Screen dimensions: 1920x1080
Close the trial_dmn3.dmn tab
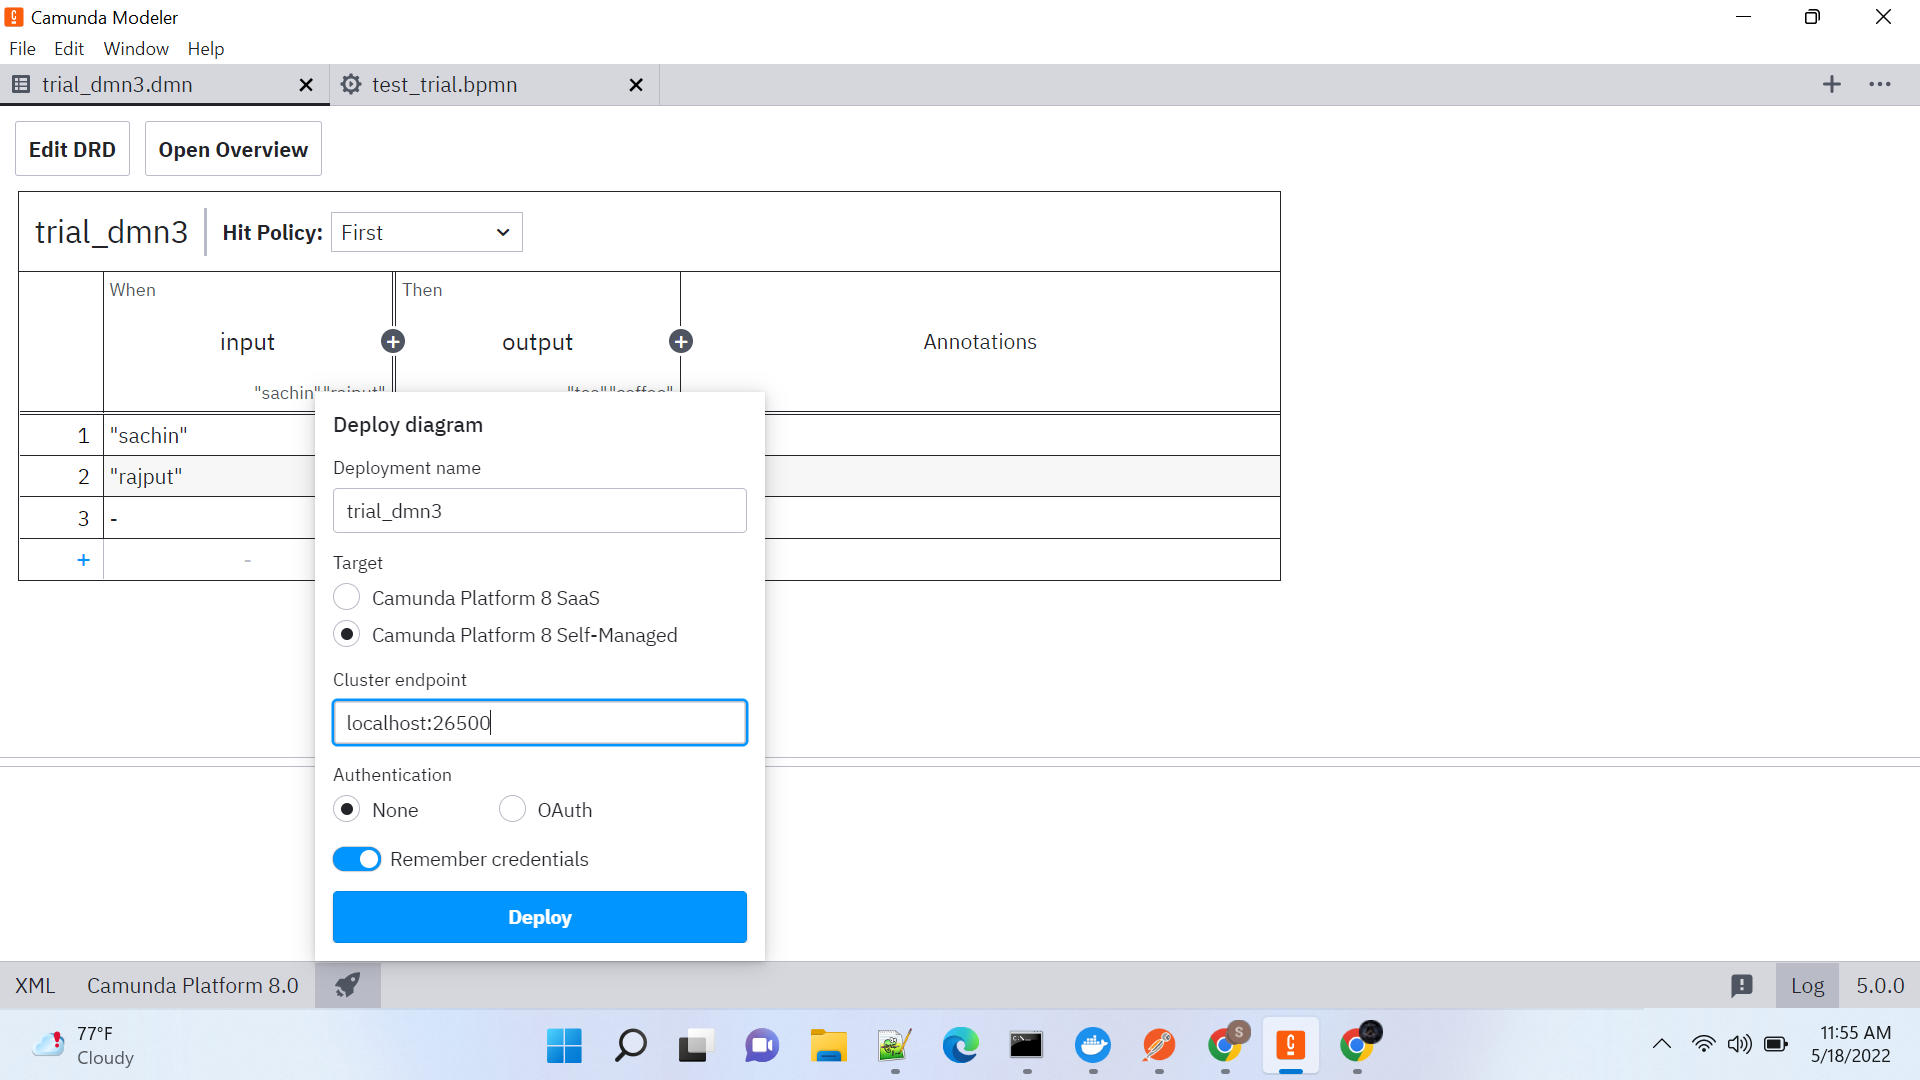click(x=306, y=85)
